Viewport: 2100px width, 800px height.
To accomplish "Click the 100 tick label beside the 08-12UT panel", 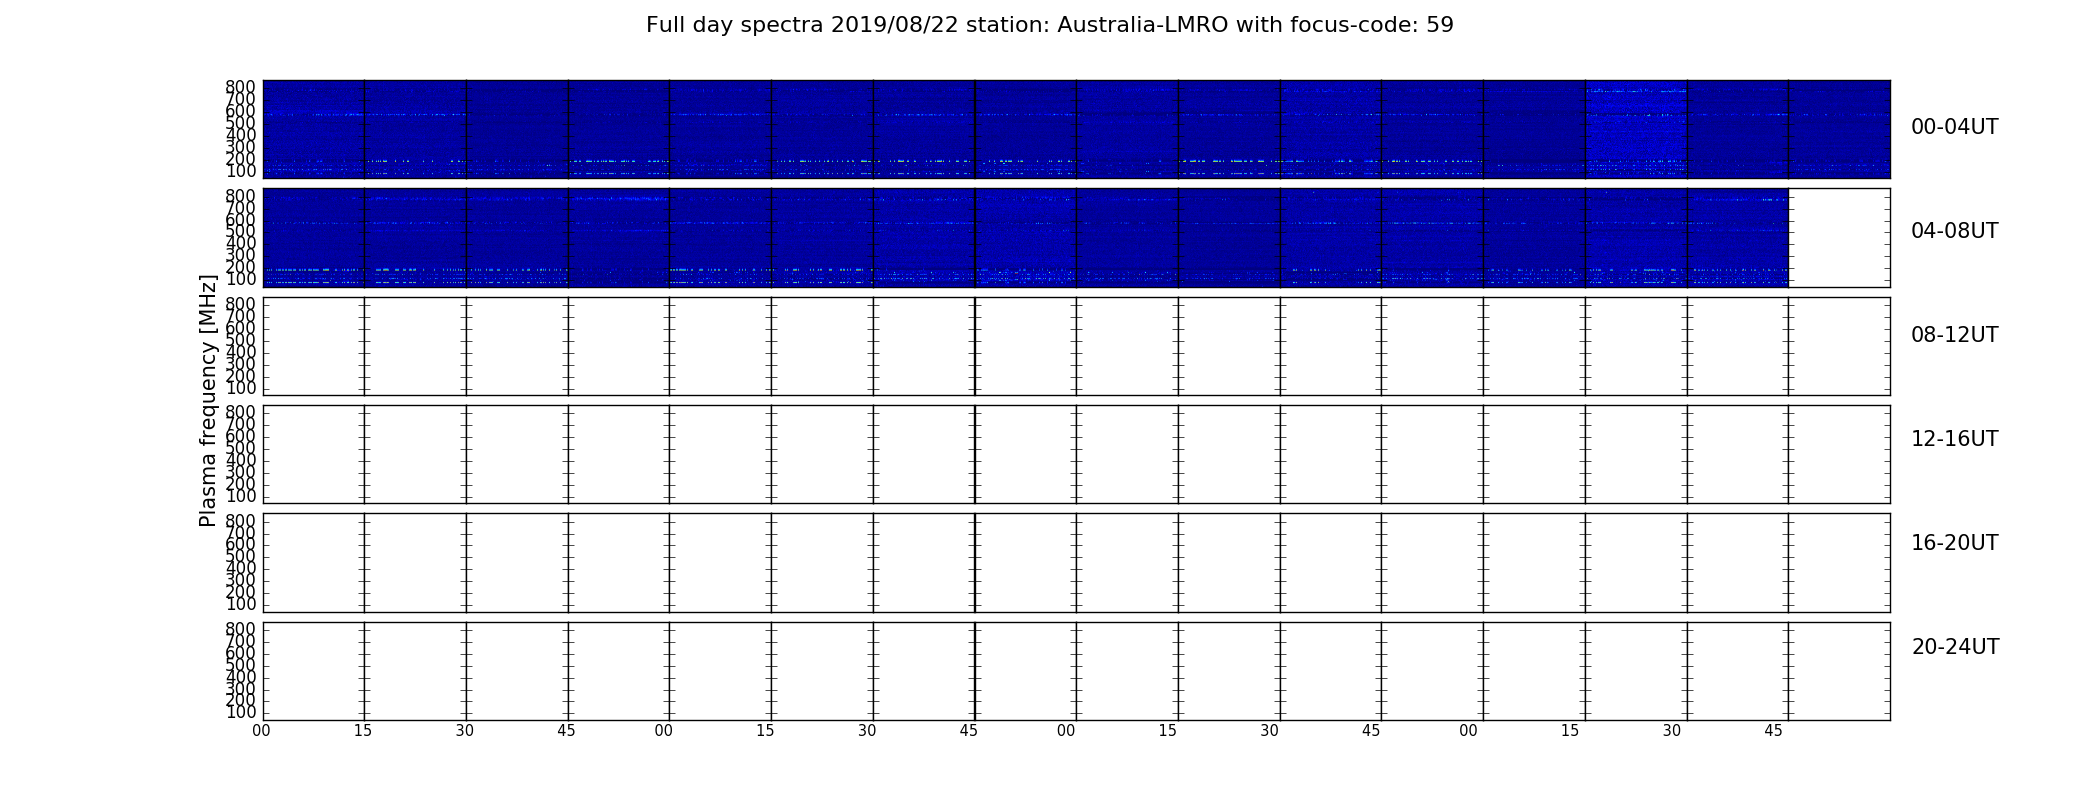I will click(x=241, y=388).
